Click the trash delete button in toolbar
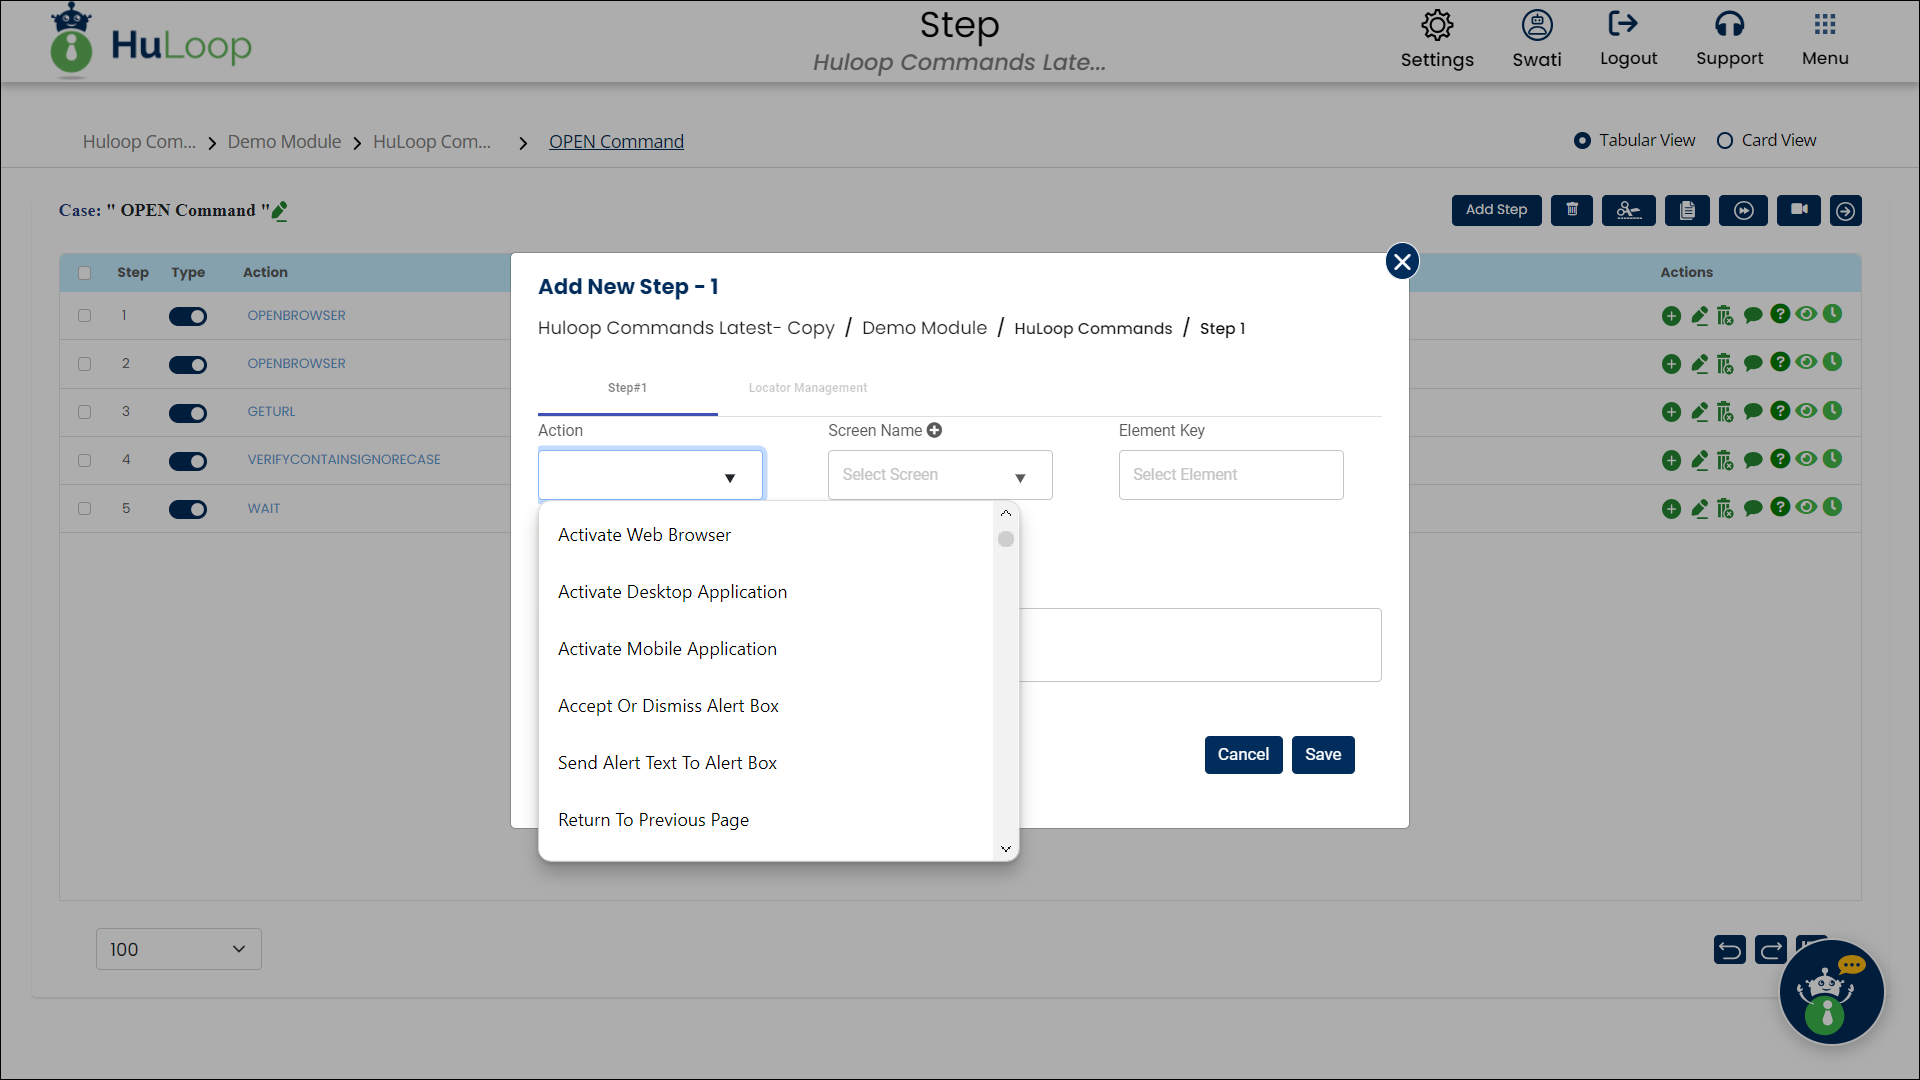This screenshot has width=1920, height=1080. point(1572,210)
